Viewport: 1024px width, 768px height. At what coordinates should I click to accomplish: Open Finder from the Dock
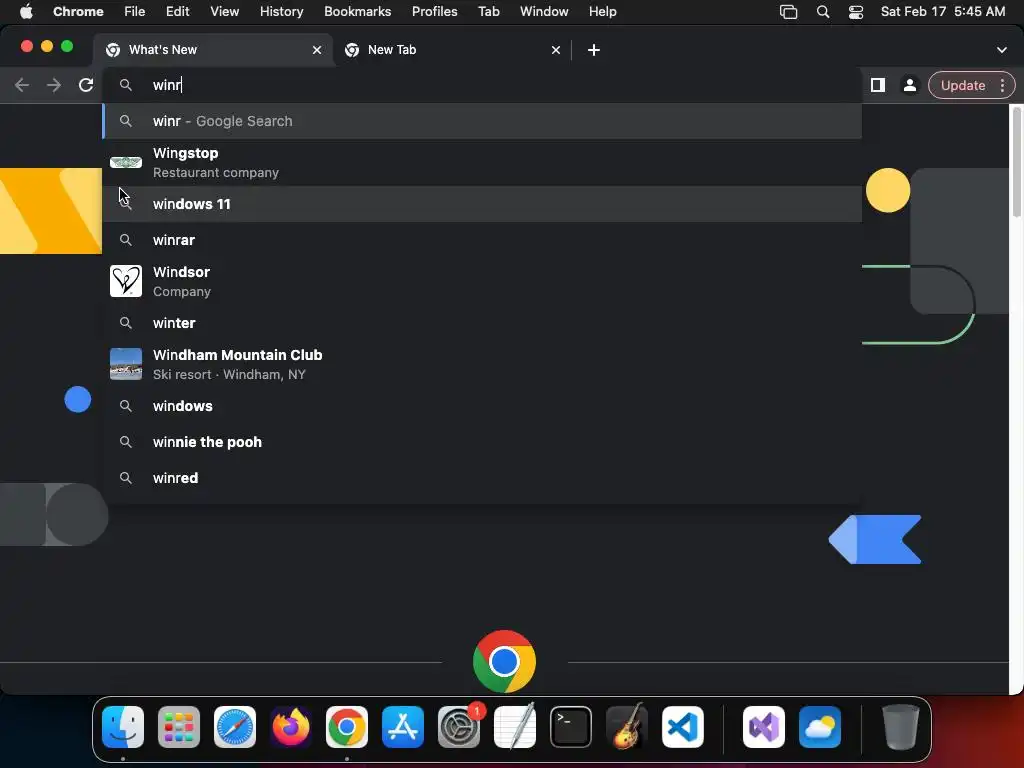pos(123,727)
